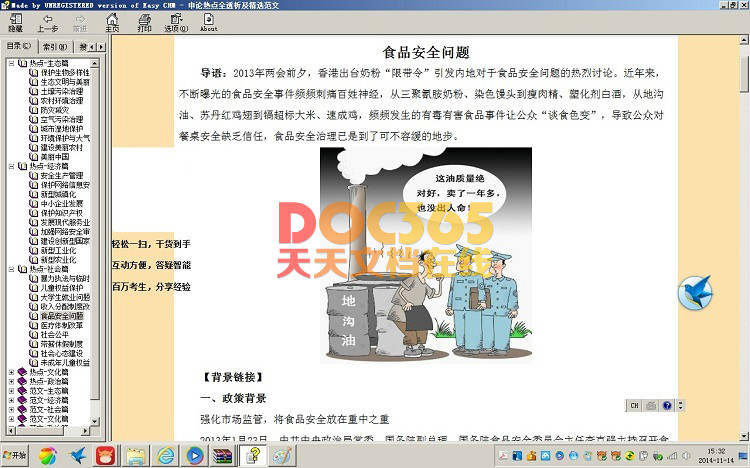Open the 中小企业发展 topic
The width and height of the screenshot is (750, 468).
pyautogui.click(x=61, y=203)
